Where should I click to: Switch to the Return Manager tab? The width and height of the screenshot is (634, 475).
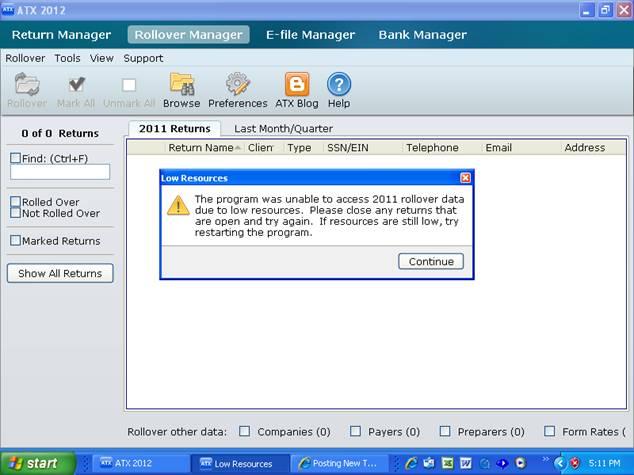click(61, 35)
